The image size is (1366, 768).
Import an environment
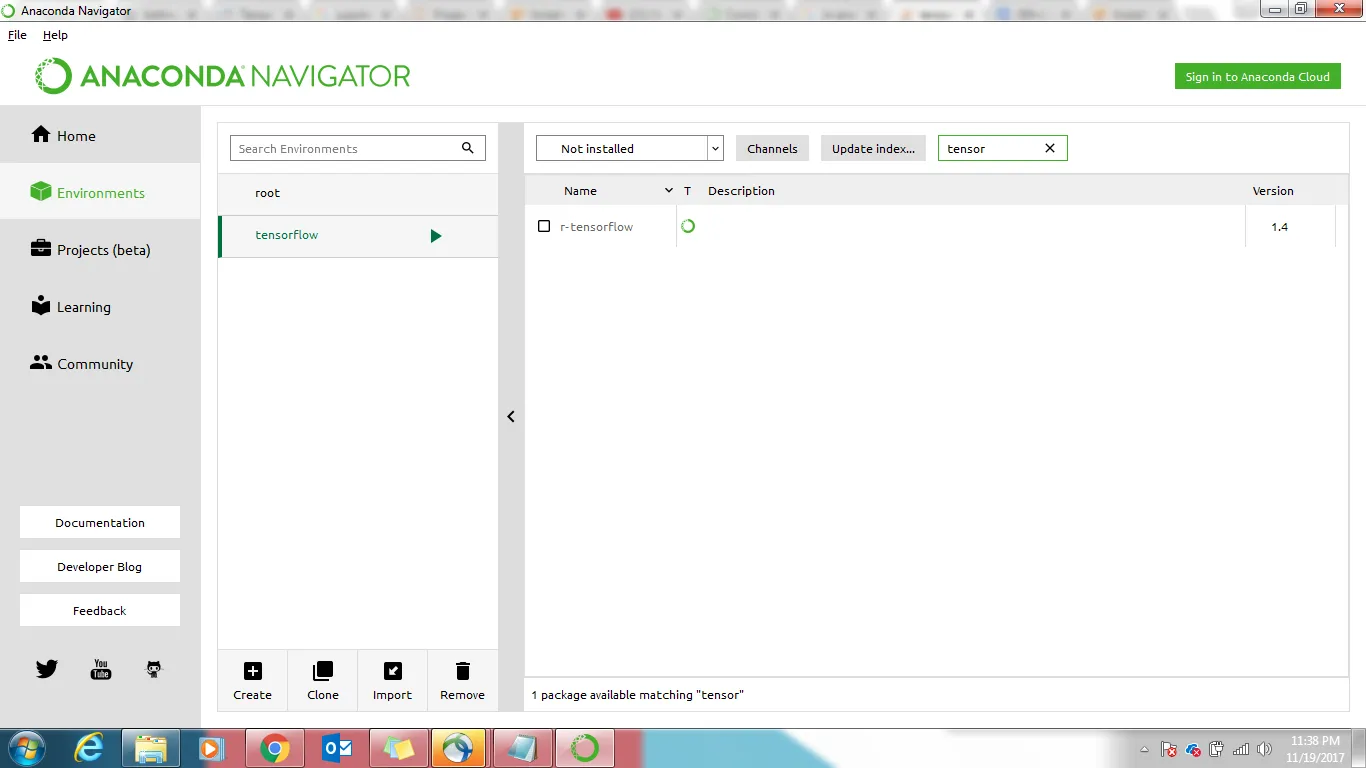(x=392, y=681)
